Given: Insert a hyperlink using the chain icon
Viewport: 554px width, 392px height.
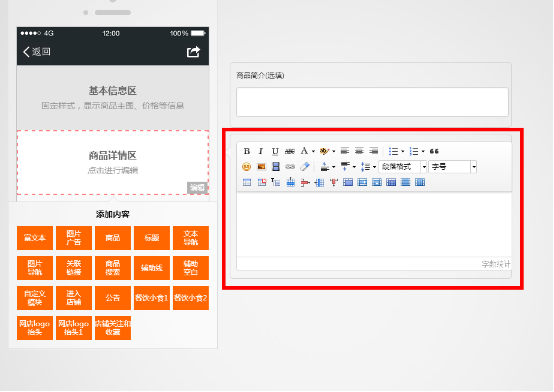Looking at the screenshot, I should click(290, 166).
